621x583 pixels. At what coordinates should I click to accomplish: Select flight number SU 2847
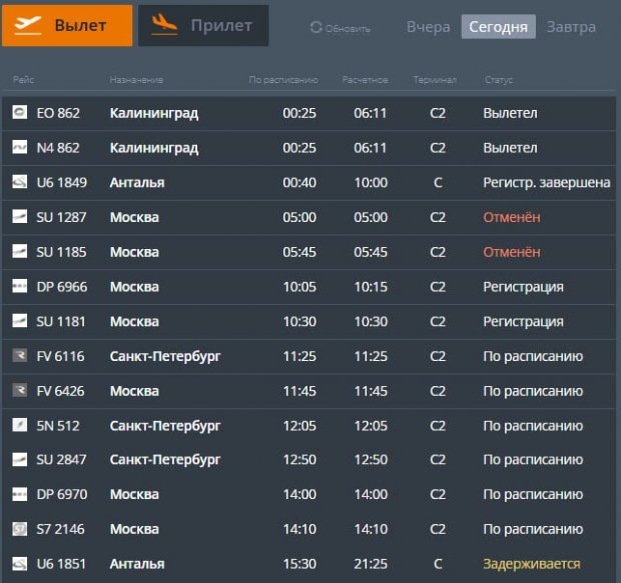click(x=61, y=460)
